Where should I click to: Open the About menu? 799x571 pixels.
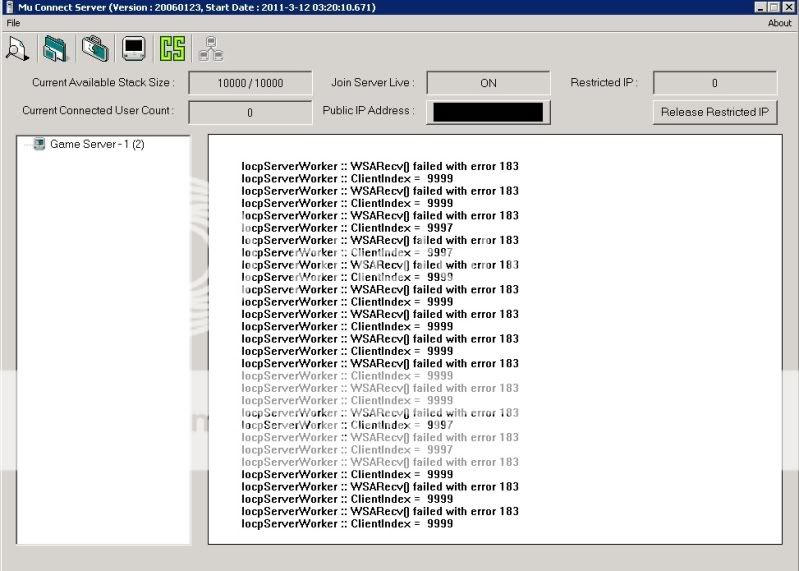(x=779, y=23)
